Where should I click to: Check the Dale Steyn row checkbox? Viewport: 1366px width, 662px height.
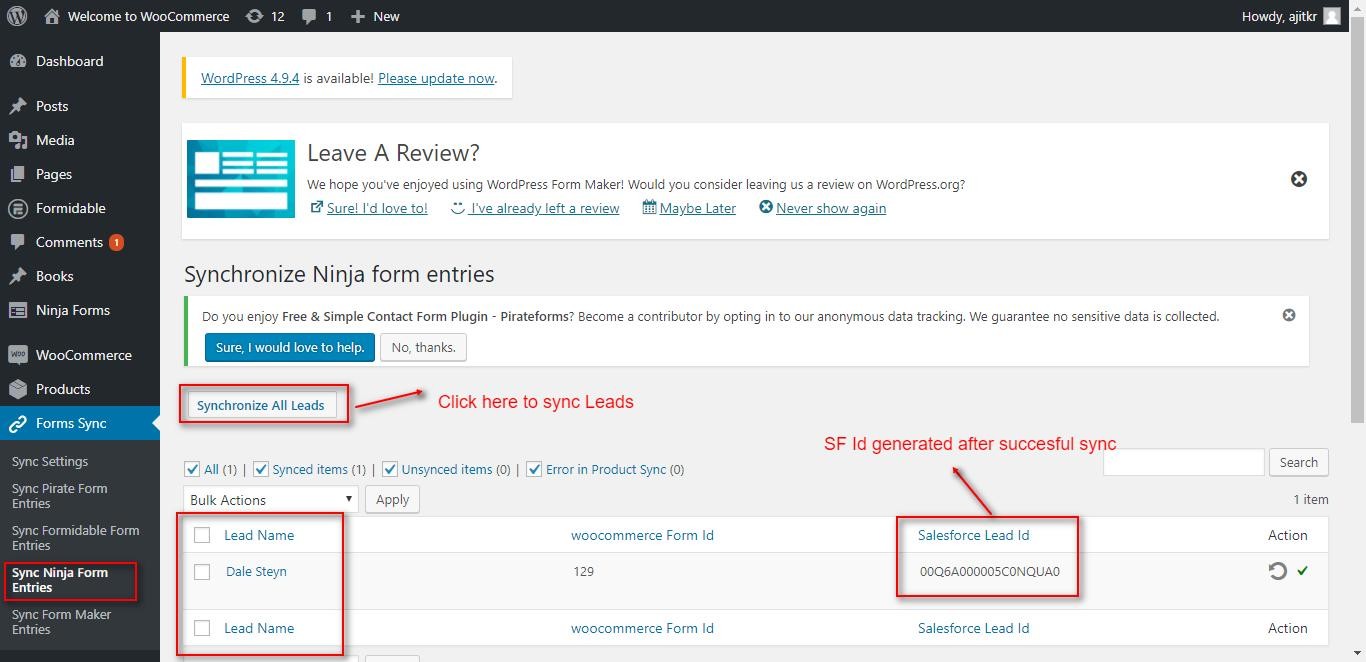click(x=202, y=572)
